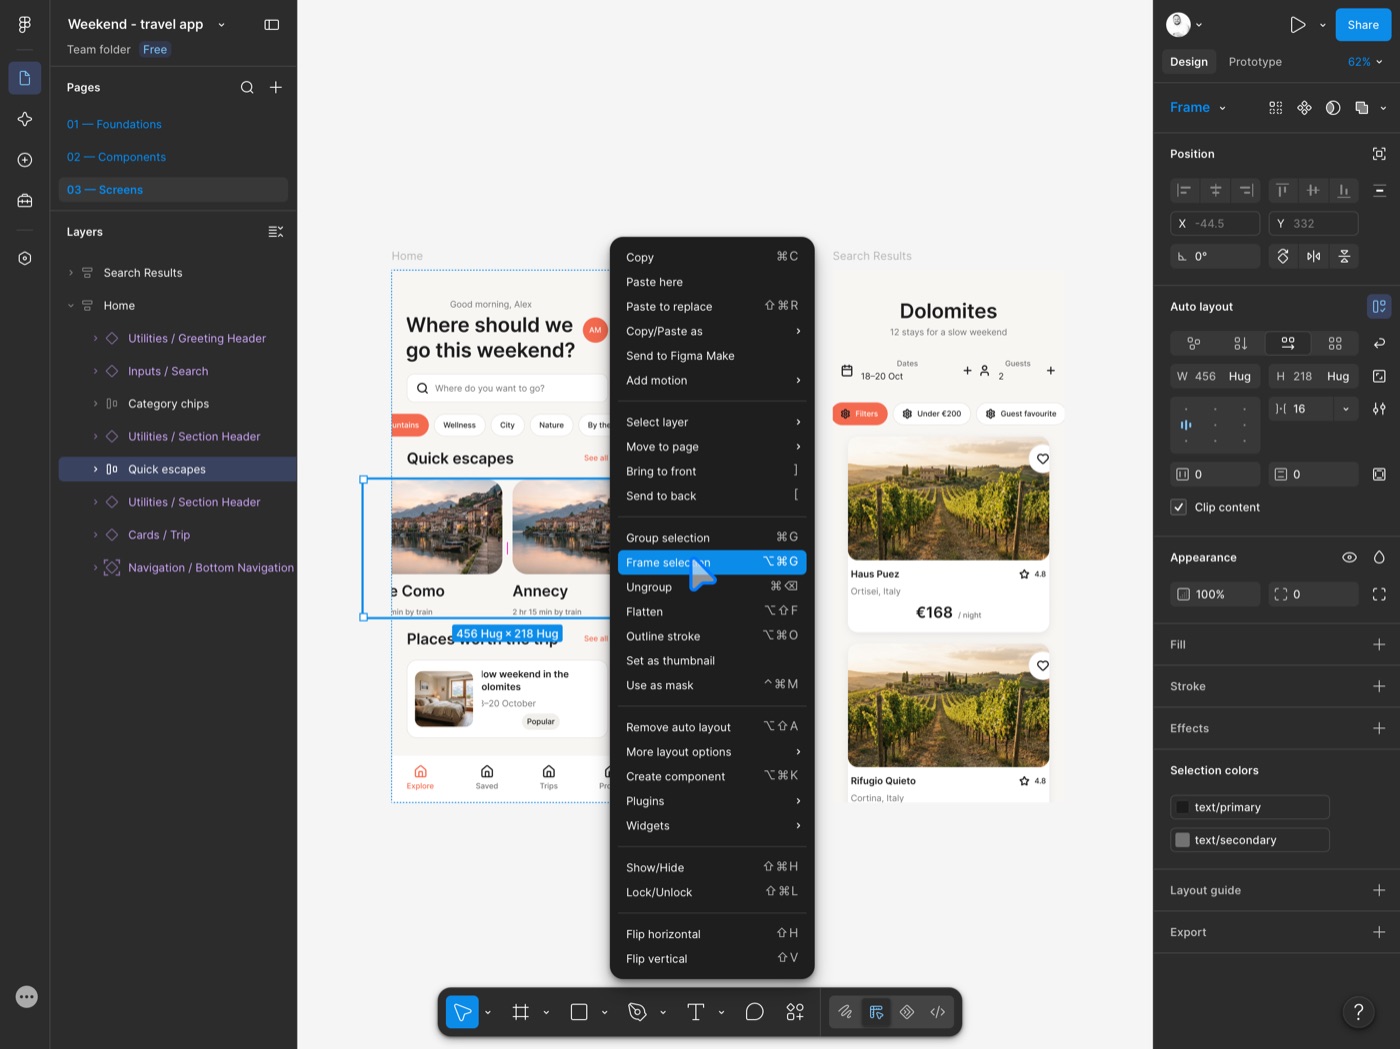Create component icon in Frame header

1304,108
